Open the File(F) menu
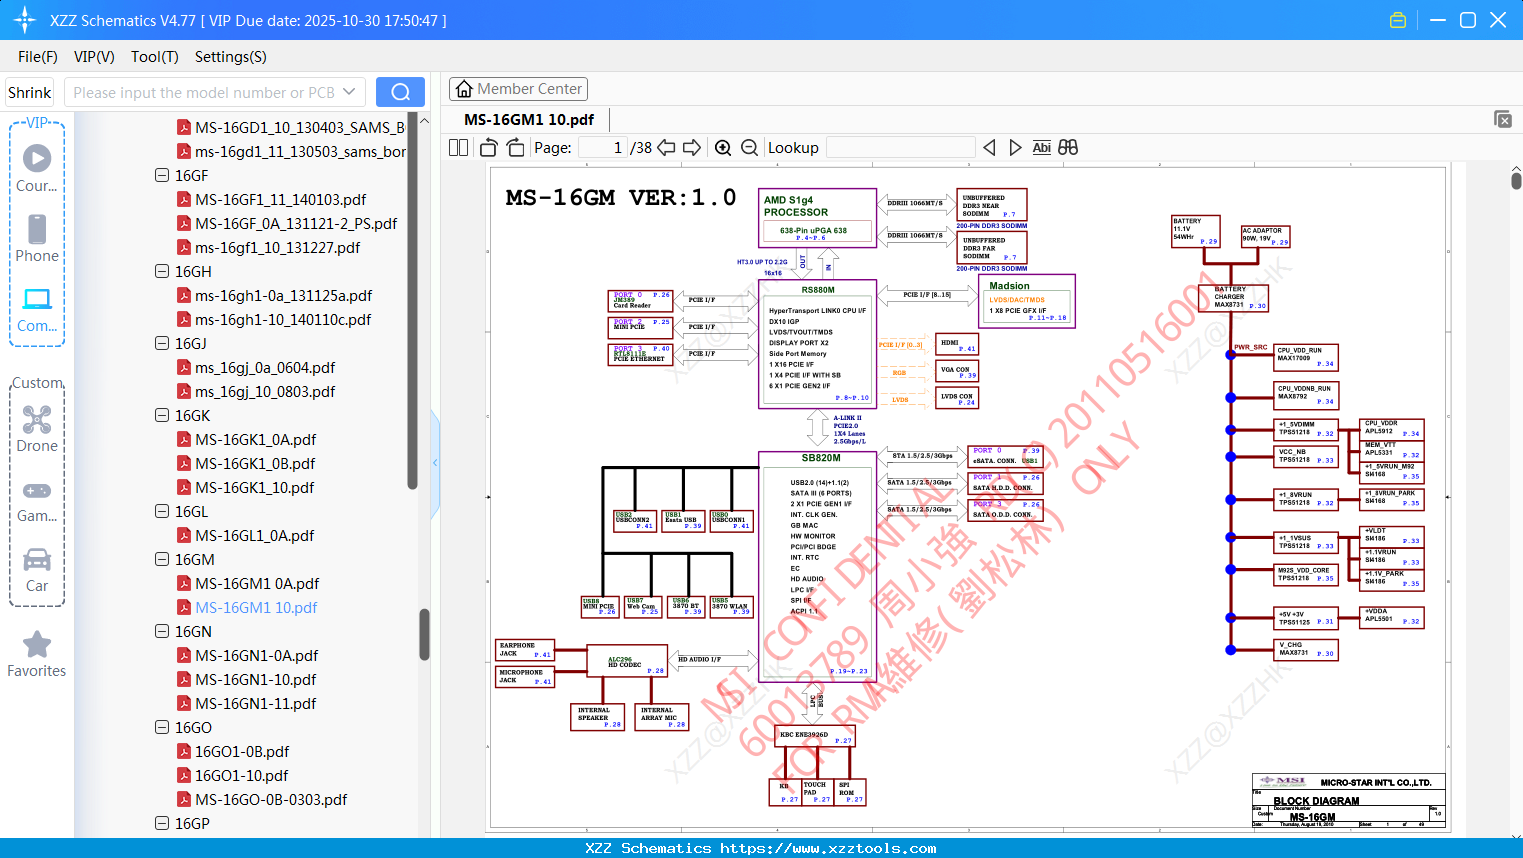 (38, 57)
